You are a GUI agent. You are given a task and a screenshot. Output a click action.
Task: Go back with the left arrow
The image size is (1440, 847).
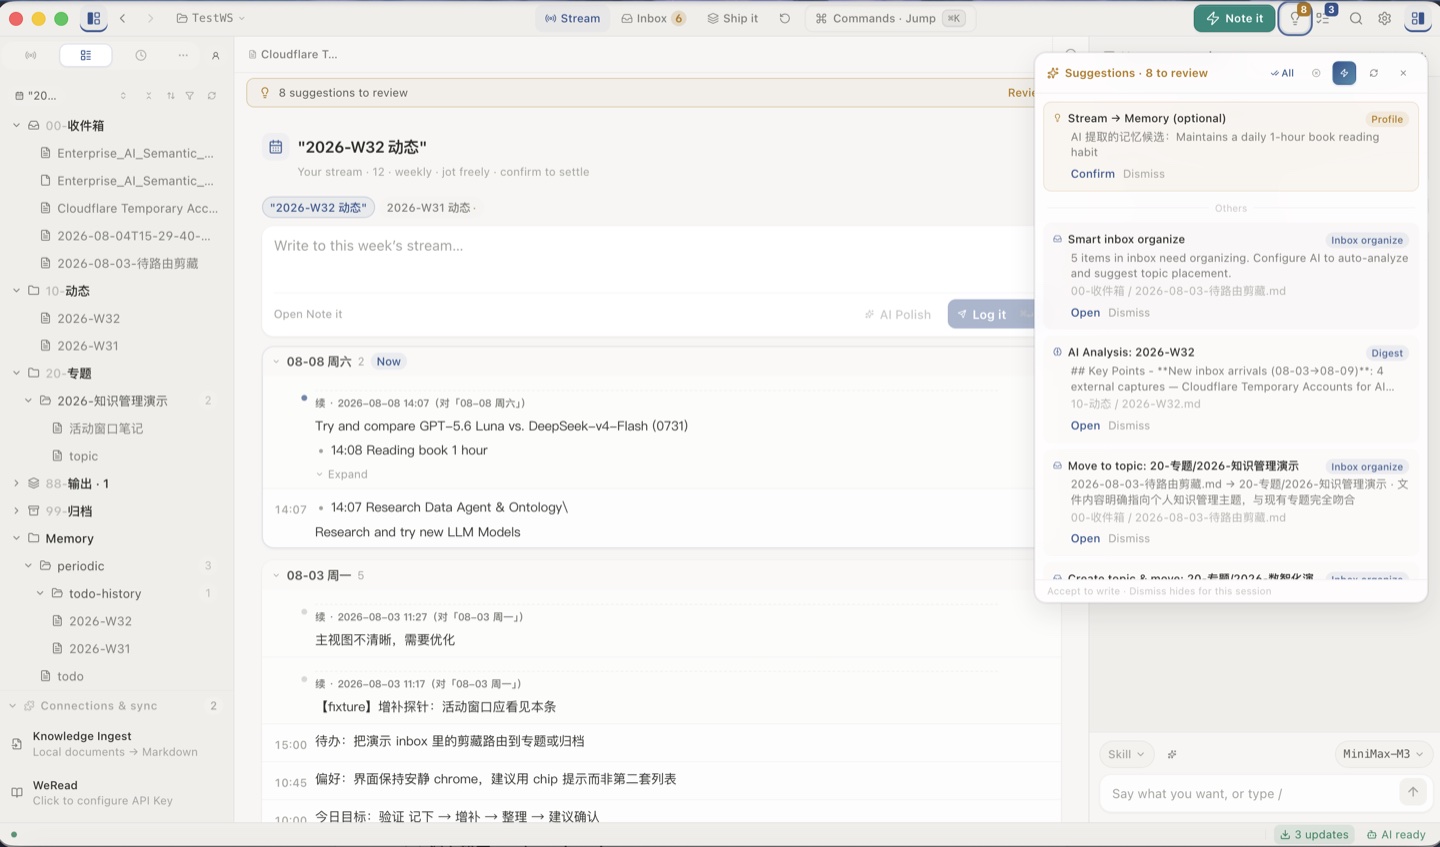(x=123, y=18)
